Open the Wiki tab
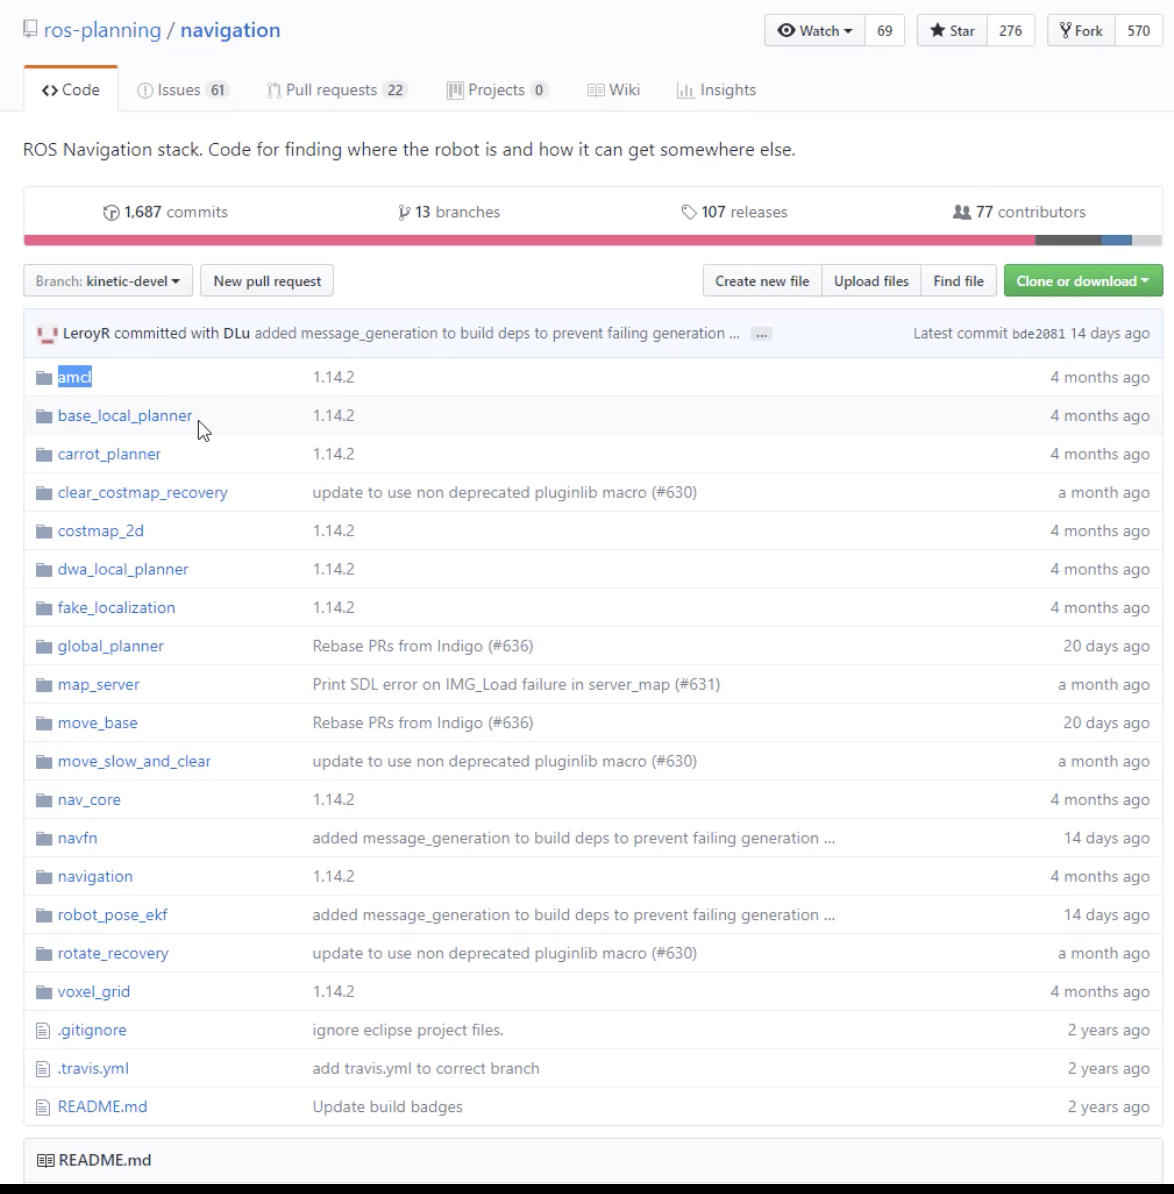The width and height of the screenshot is (1174, 1194). (614, 90)
